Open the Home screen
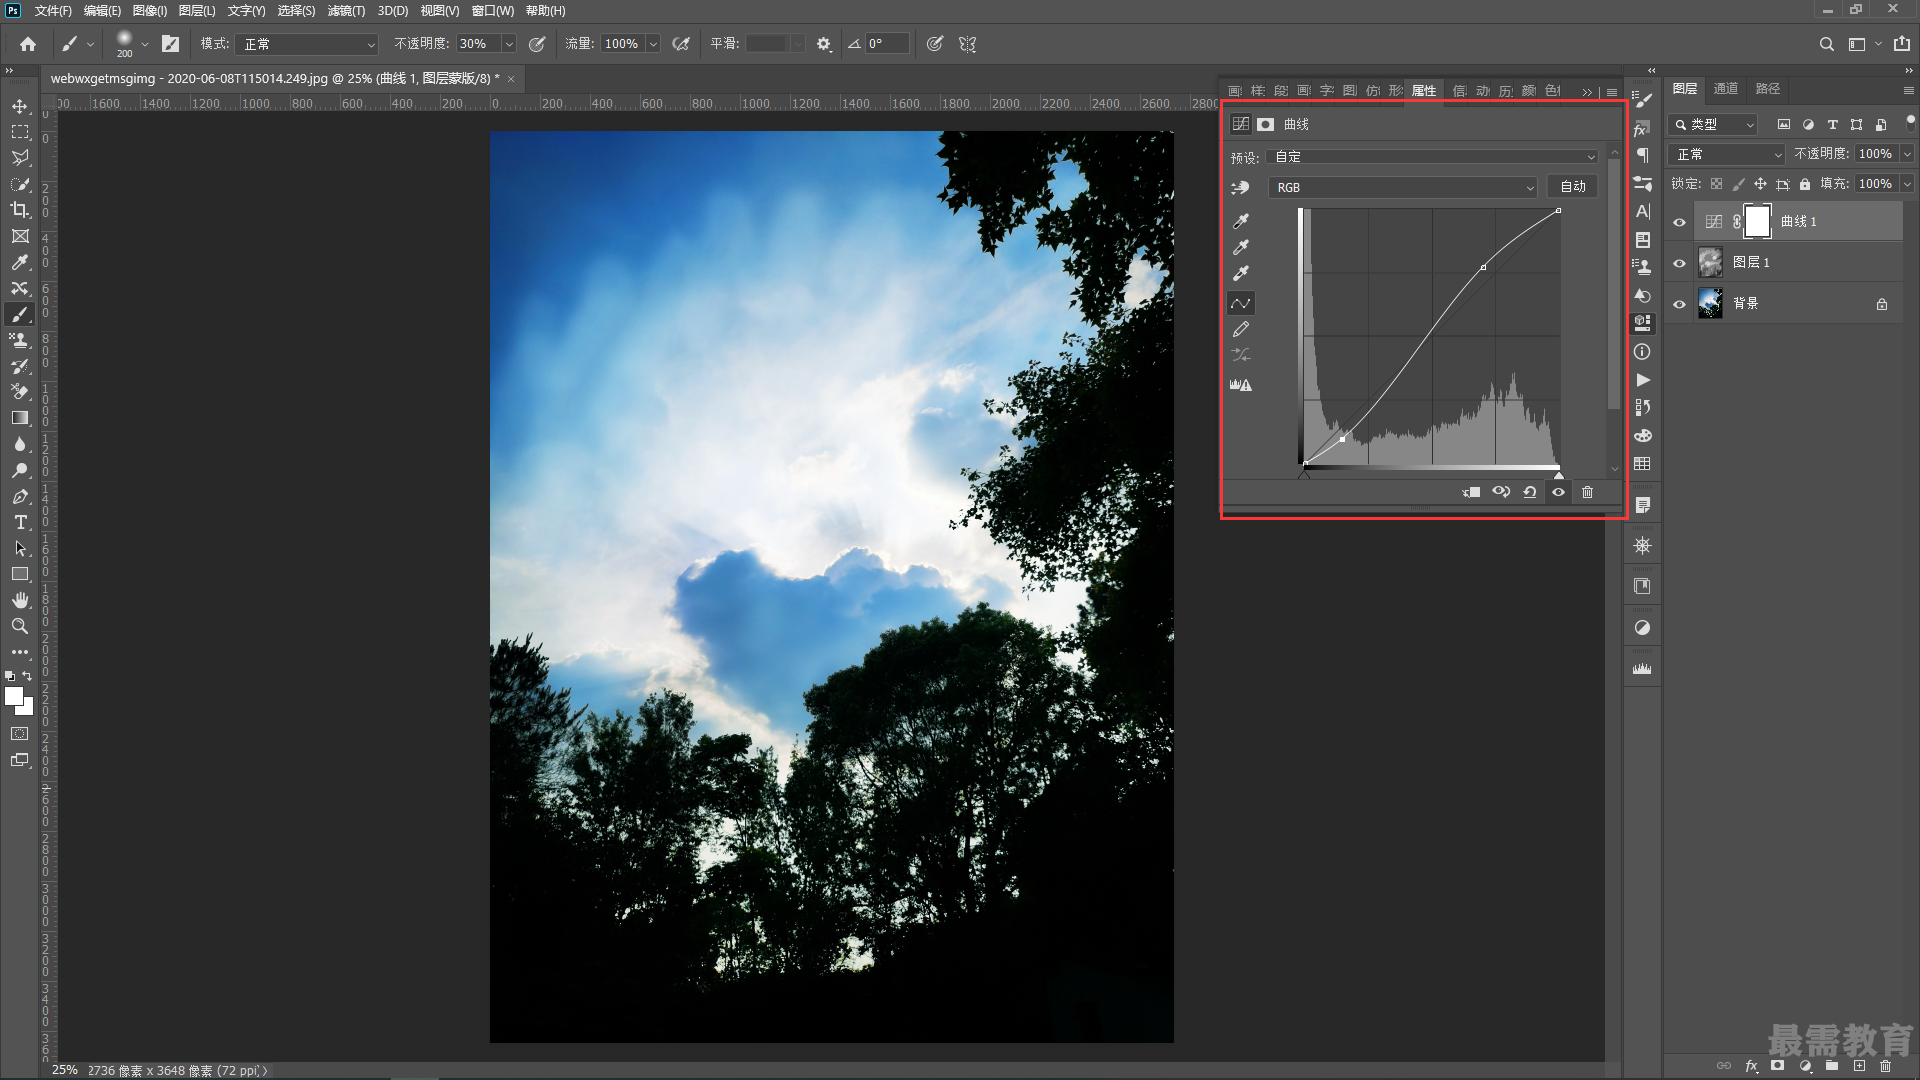The width and height of the screenshot is (1920, 1080). pyautogui.click(x=28, y=44)
